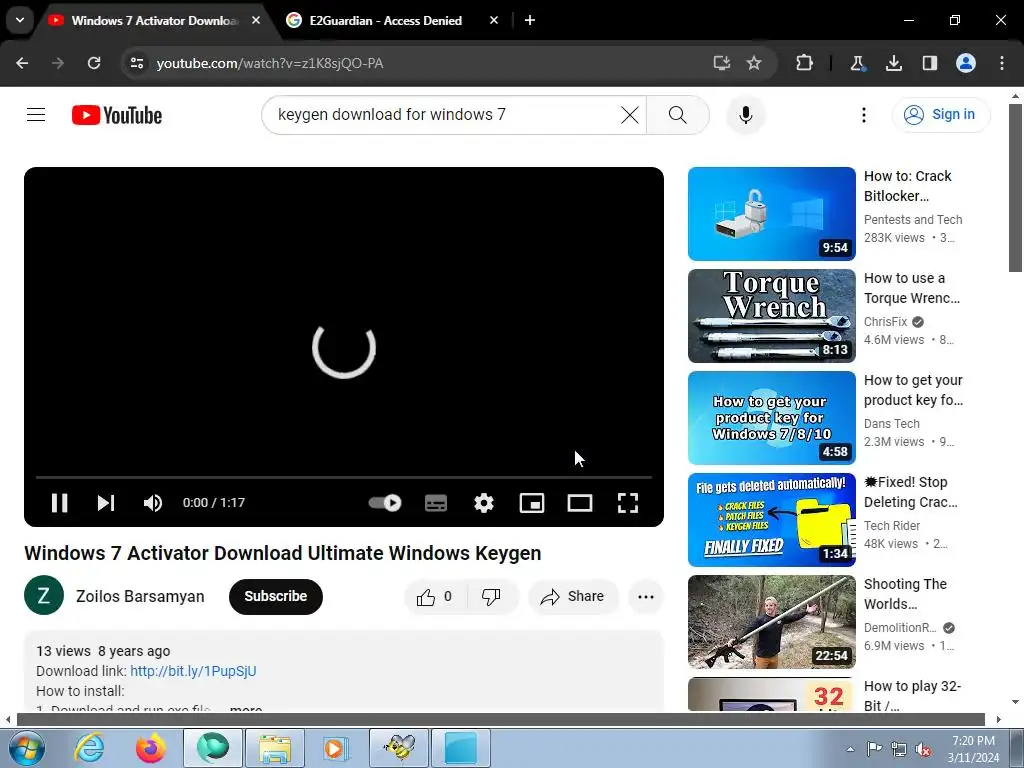Pause the video
Screen dimensions: 1024x768
point(59,503)
